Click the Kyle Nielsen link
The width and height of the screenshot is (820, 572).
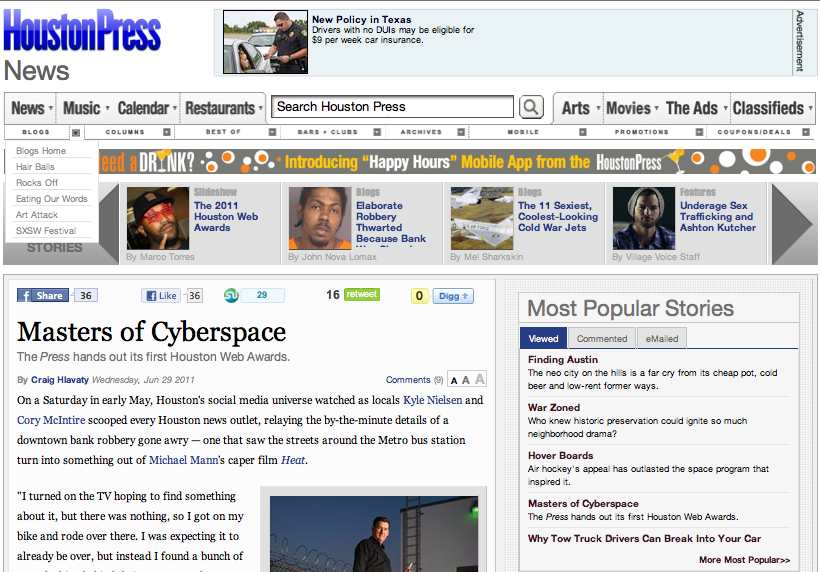click(432, 400)
